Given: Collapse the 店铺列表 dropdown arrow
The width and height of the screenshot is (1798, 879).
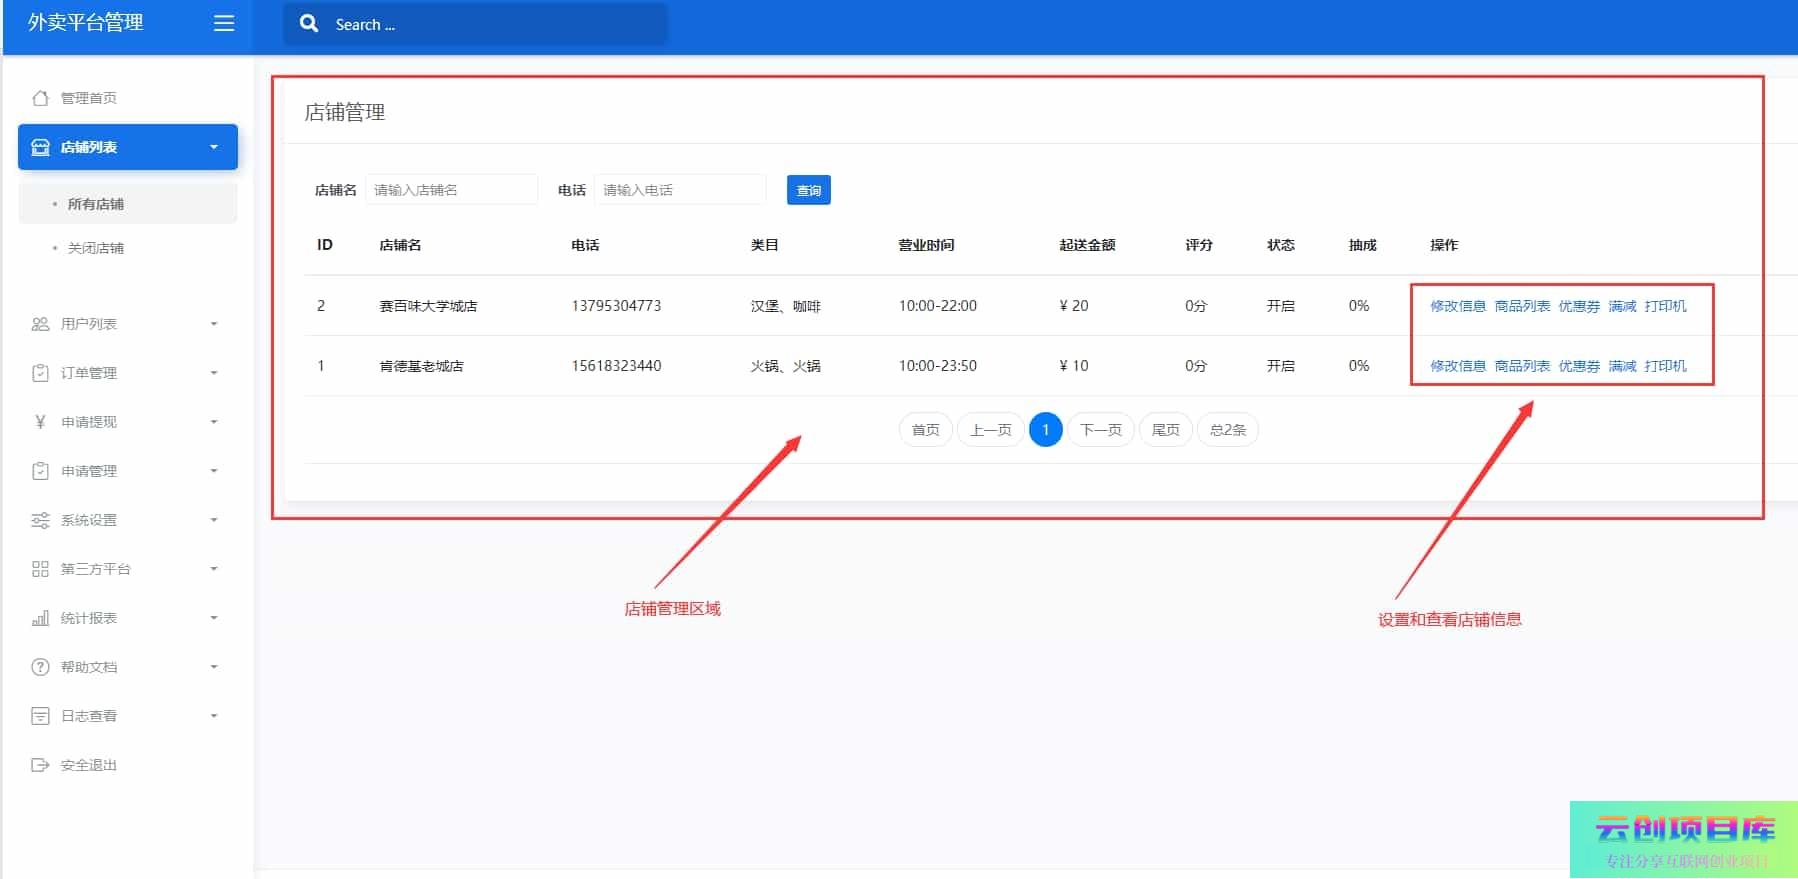Looking at the screenshot, I should click(x=214, y=147).
